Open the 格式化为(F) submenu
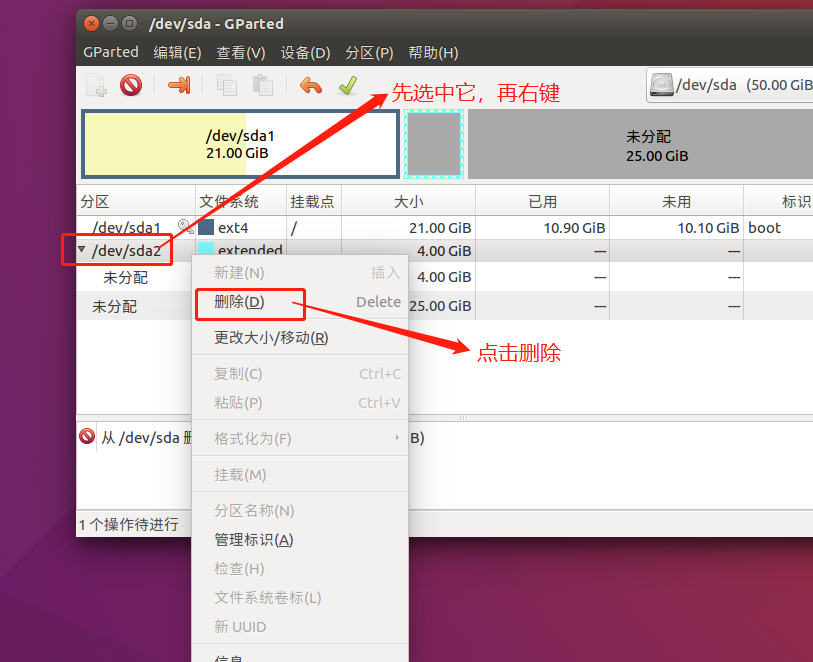 tap(300, 439)
